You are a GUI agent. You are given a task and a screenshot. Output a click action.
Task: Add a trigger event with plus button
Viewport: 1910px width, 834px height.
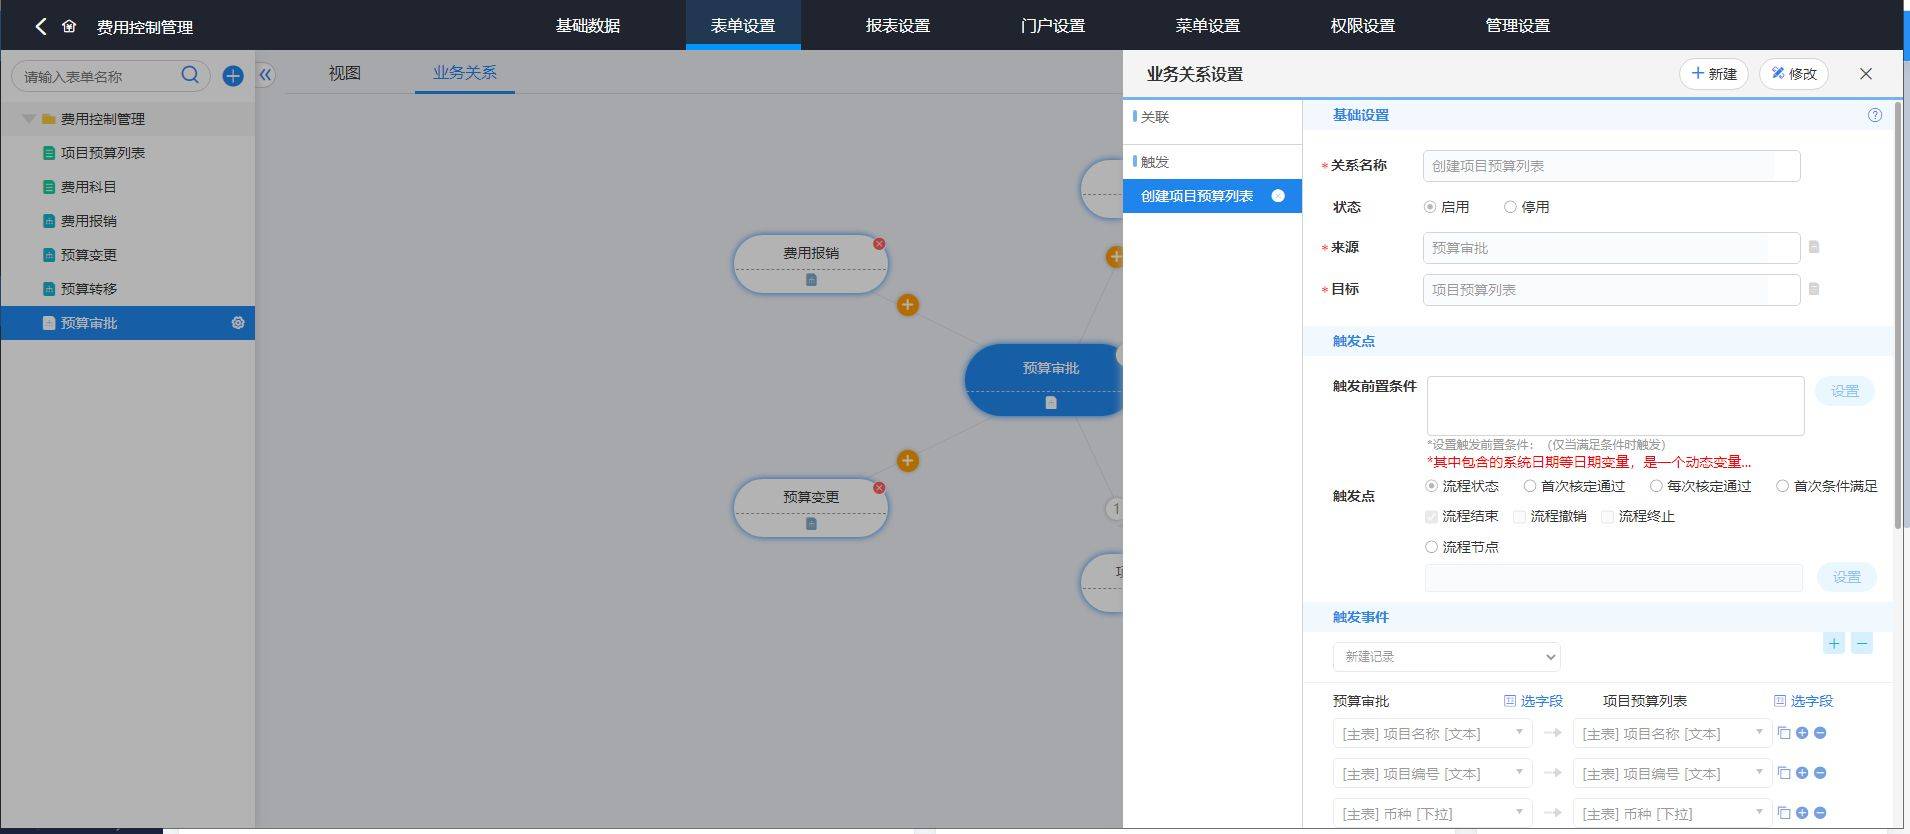[1834, 644]
